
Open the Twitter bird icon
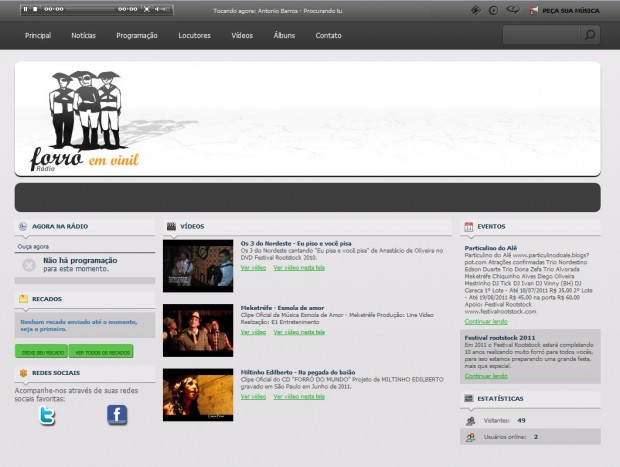click(x=47, y=415)
